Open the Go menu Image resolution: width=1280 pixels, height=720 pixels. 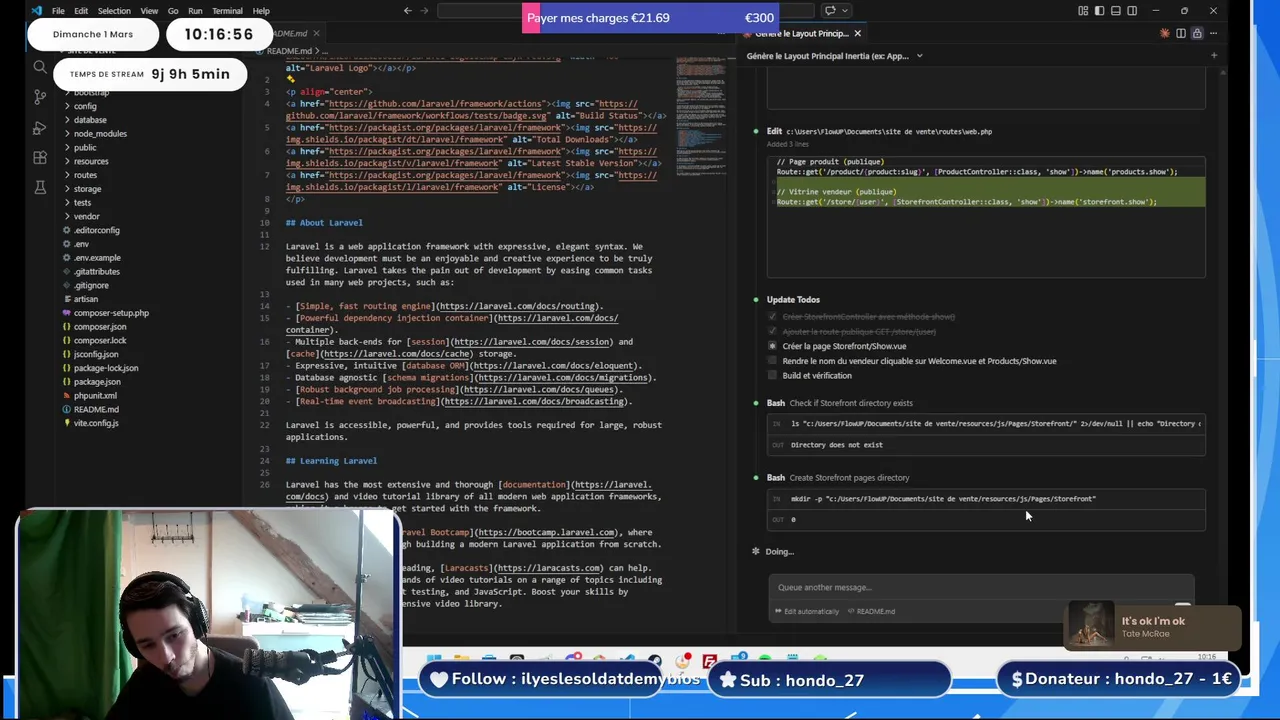[173, 11]
